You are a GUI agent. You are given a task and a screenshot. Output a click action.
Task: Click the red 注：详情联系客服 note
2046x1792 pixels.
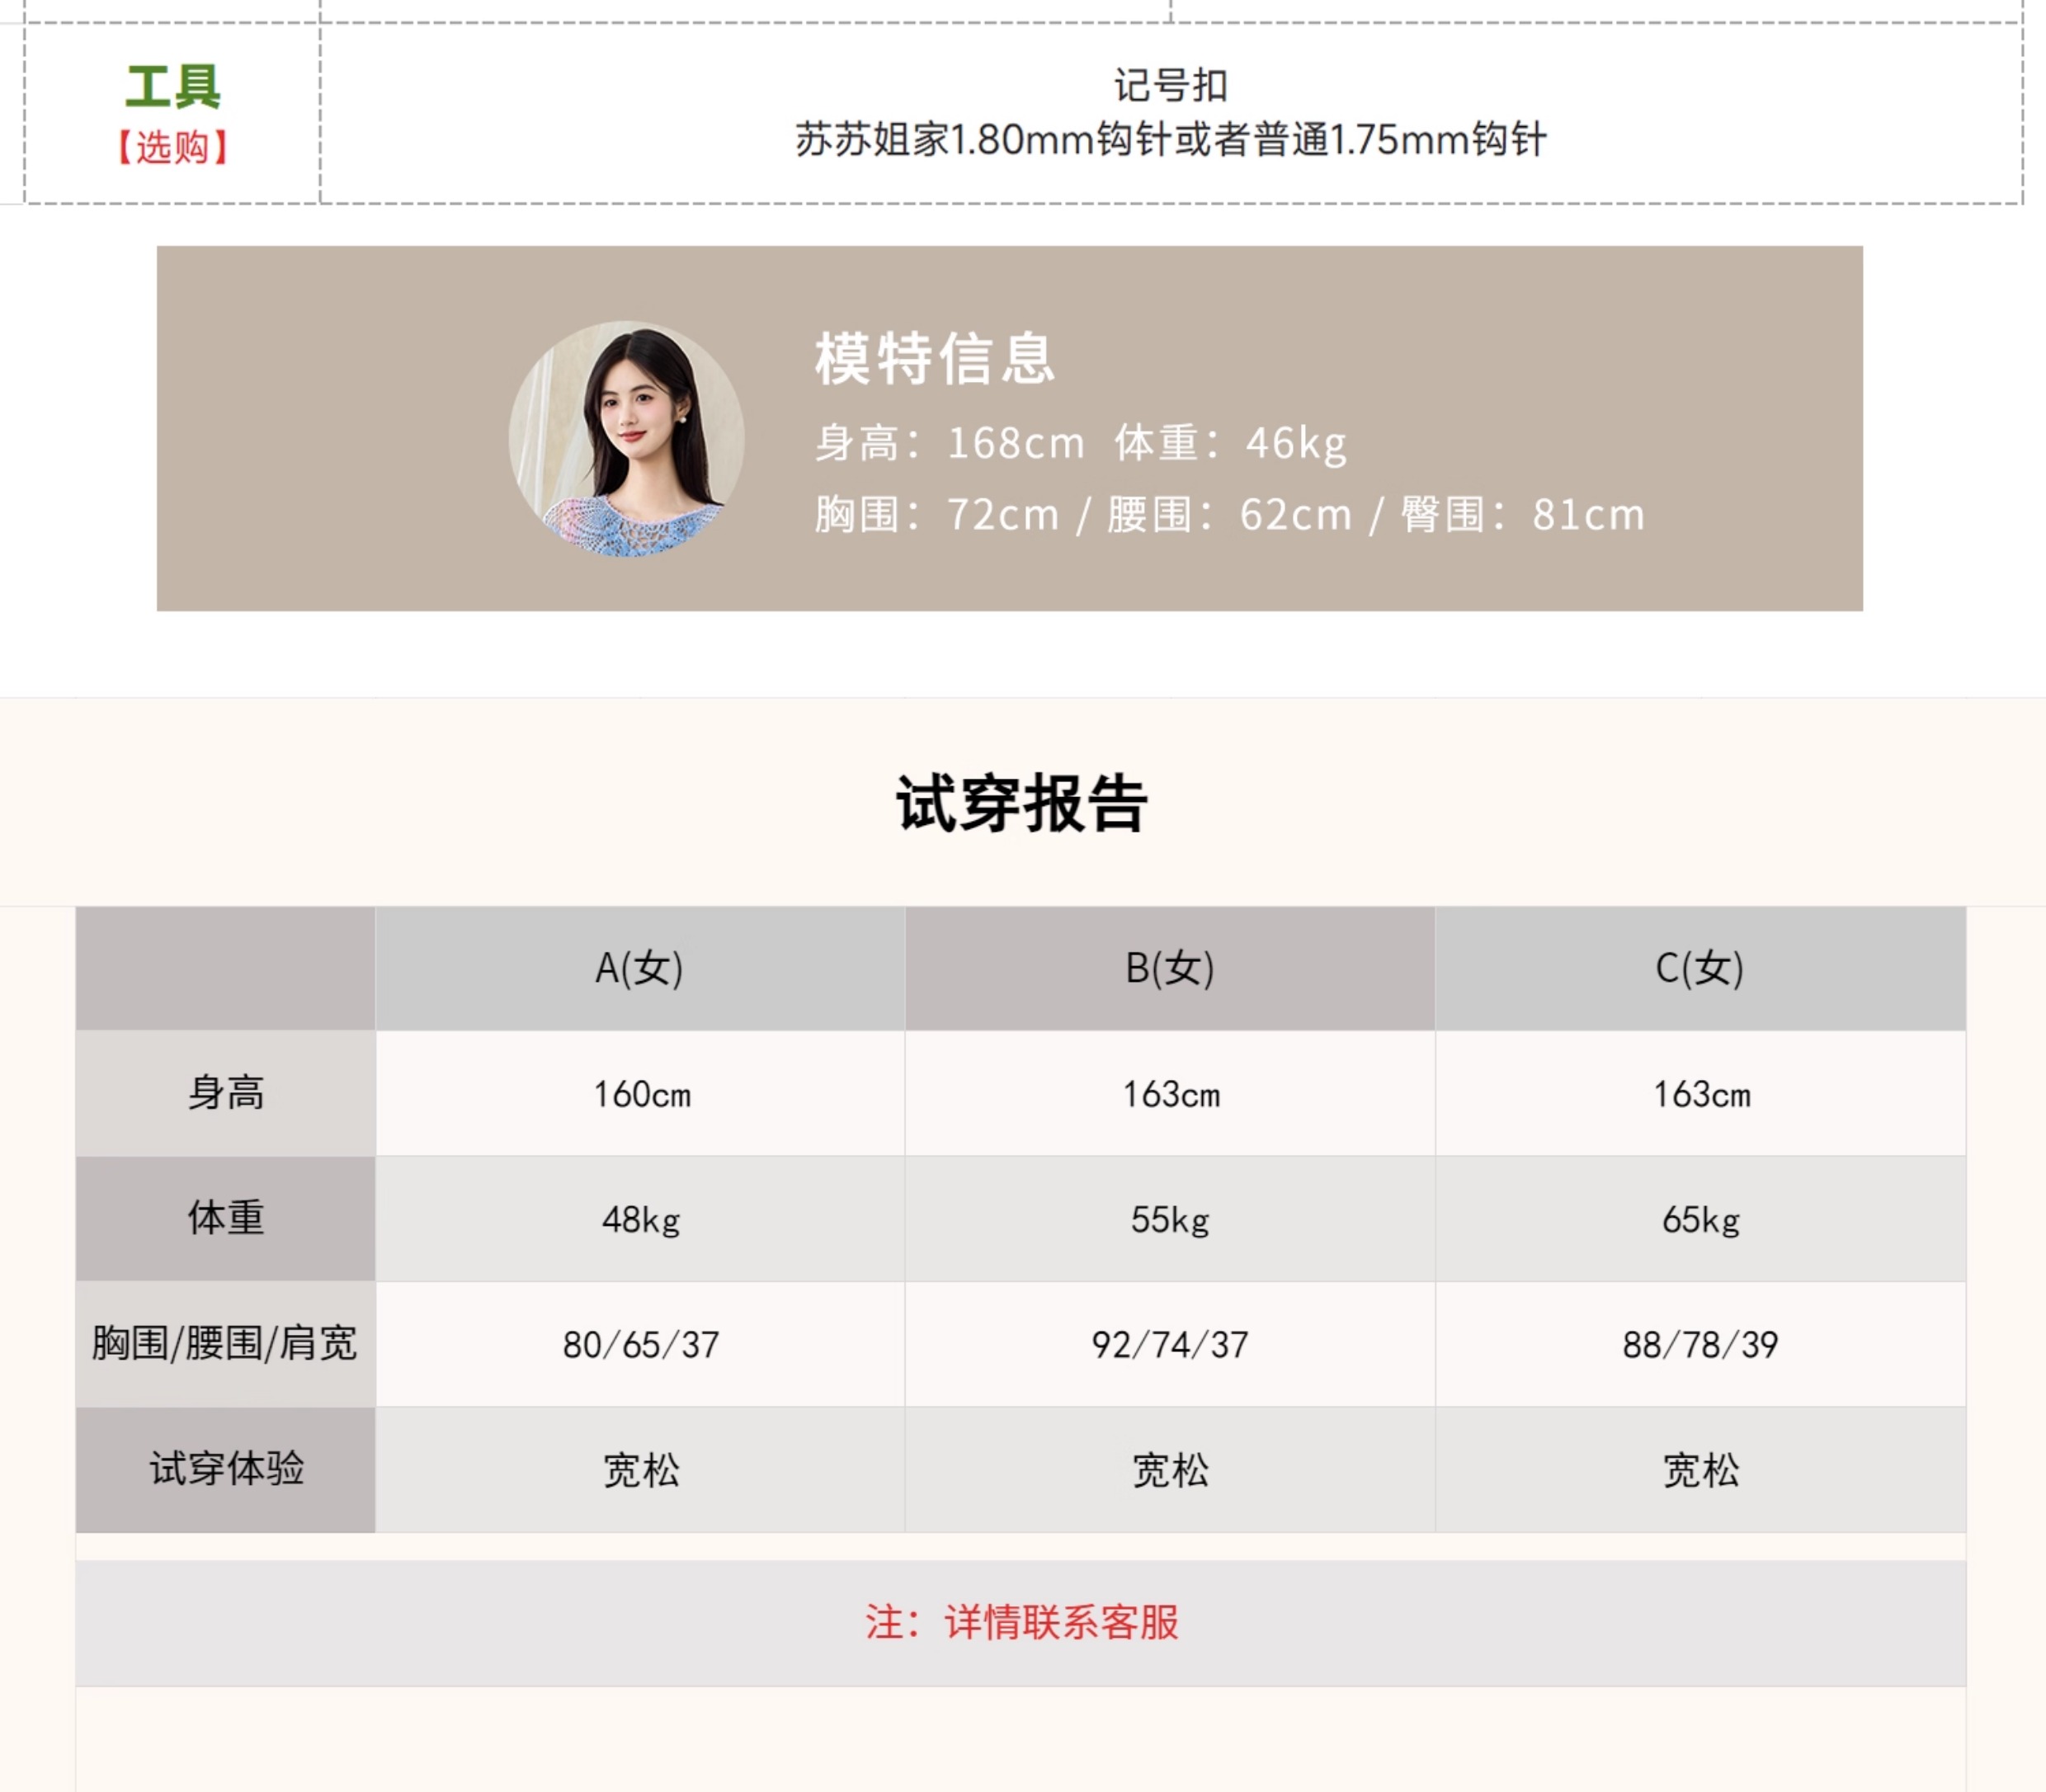coord(1021,1622)
